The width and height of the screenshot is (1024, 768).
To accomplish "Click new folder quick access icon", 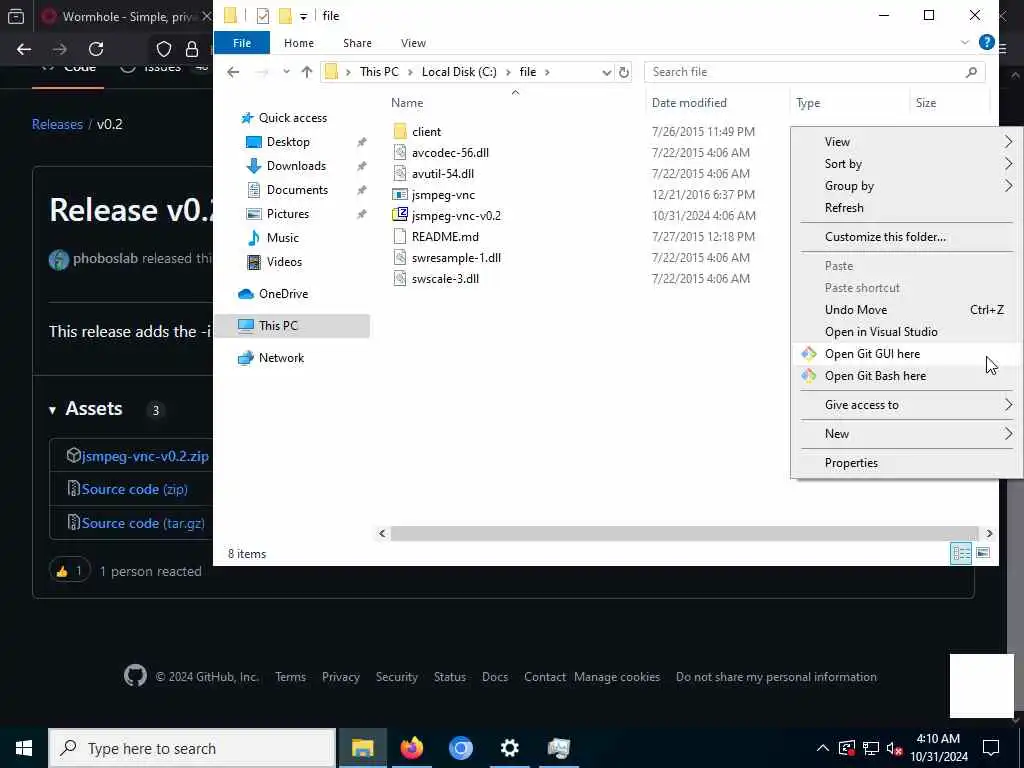I will pos(285,16).
